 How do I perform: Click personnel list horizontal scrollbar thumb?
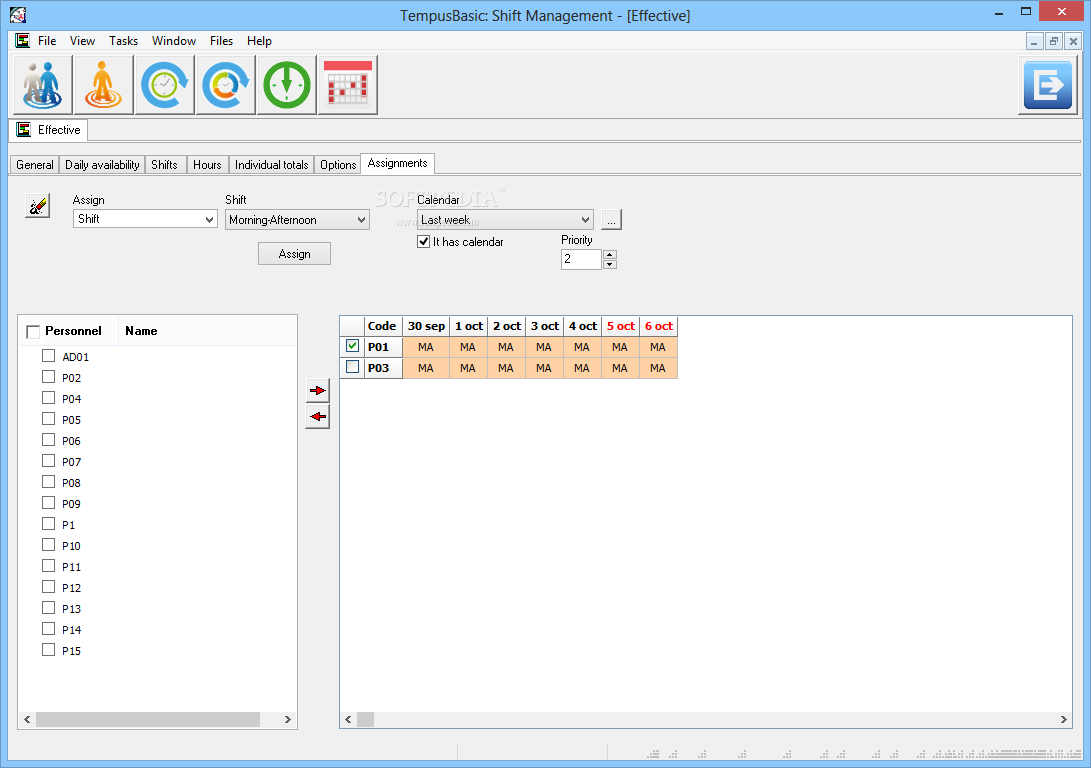tap(148, 719)
